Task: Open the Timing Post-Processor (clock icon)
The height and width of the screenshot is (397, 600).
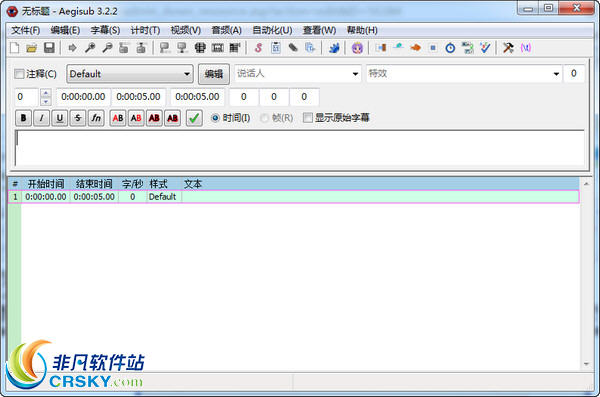Action: coord(450,48)
